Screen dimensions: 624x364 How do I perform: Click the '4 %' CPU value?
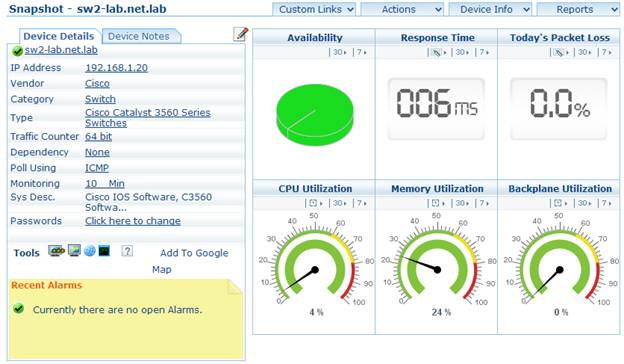point(316,312)
